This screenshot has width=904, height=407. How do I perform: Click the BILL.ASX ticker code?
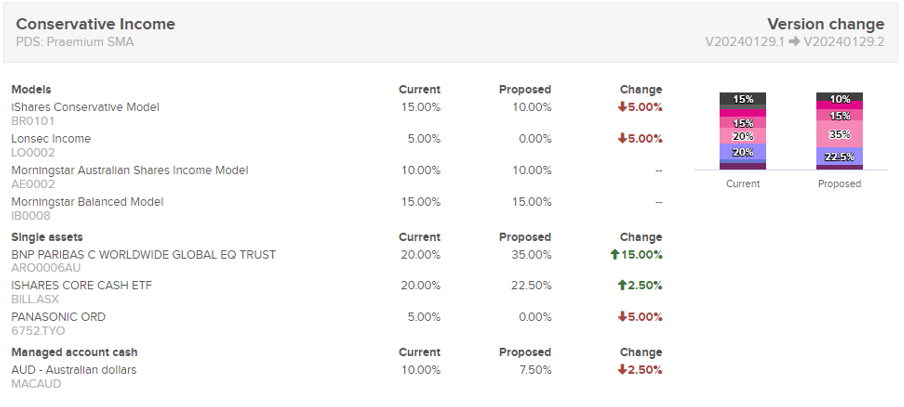point(35,300)
